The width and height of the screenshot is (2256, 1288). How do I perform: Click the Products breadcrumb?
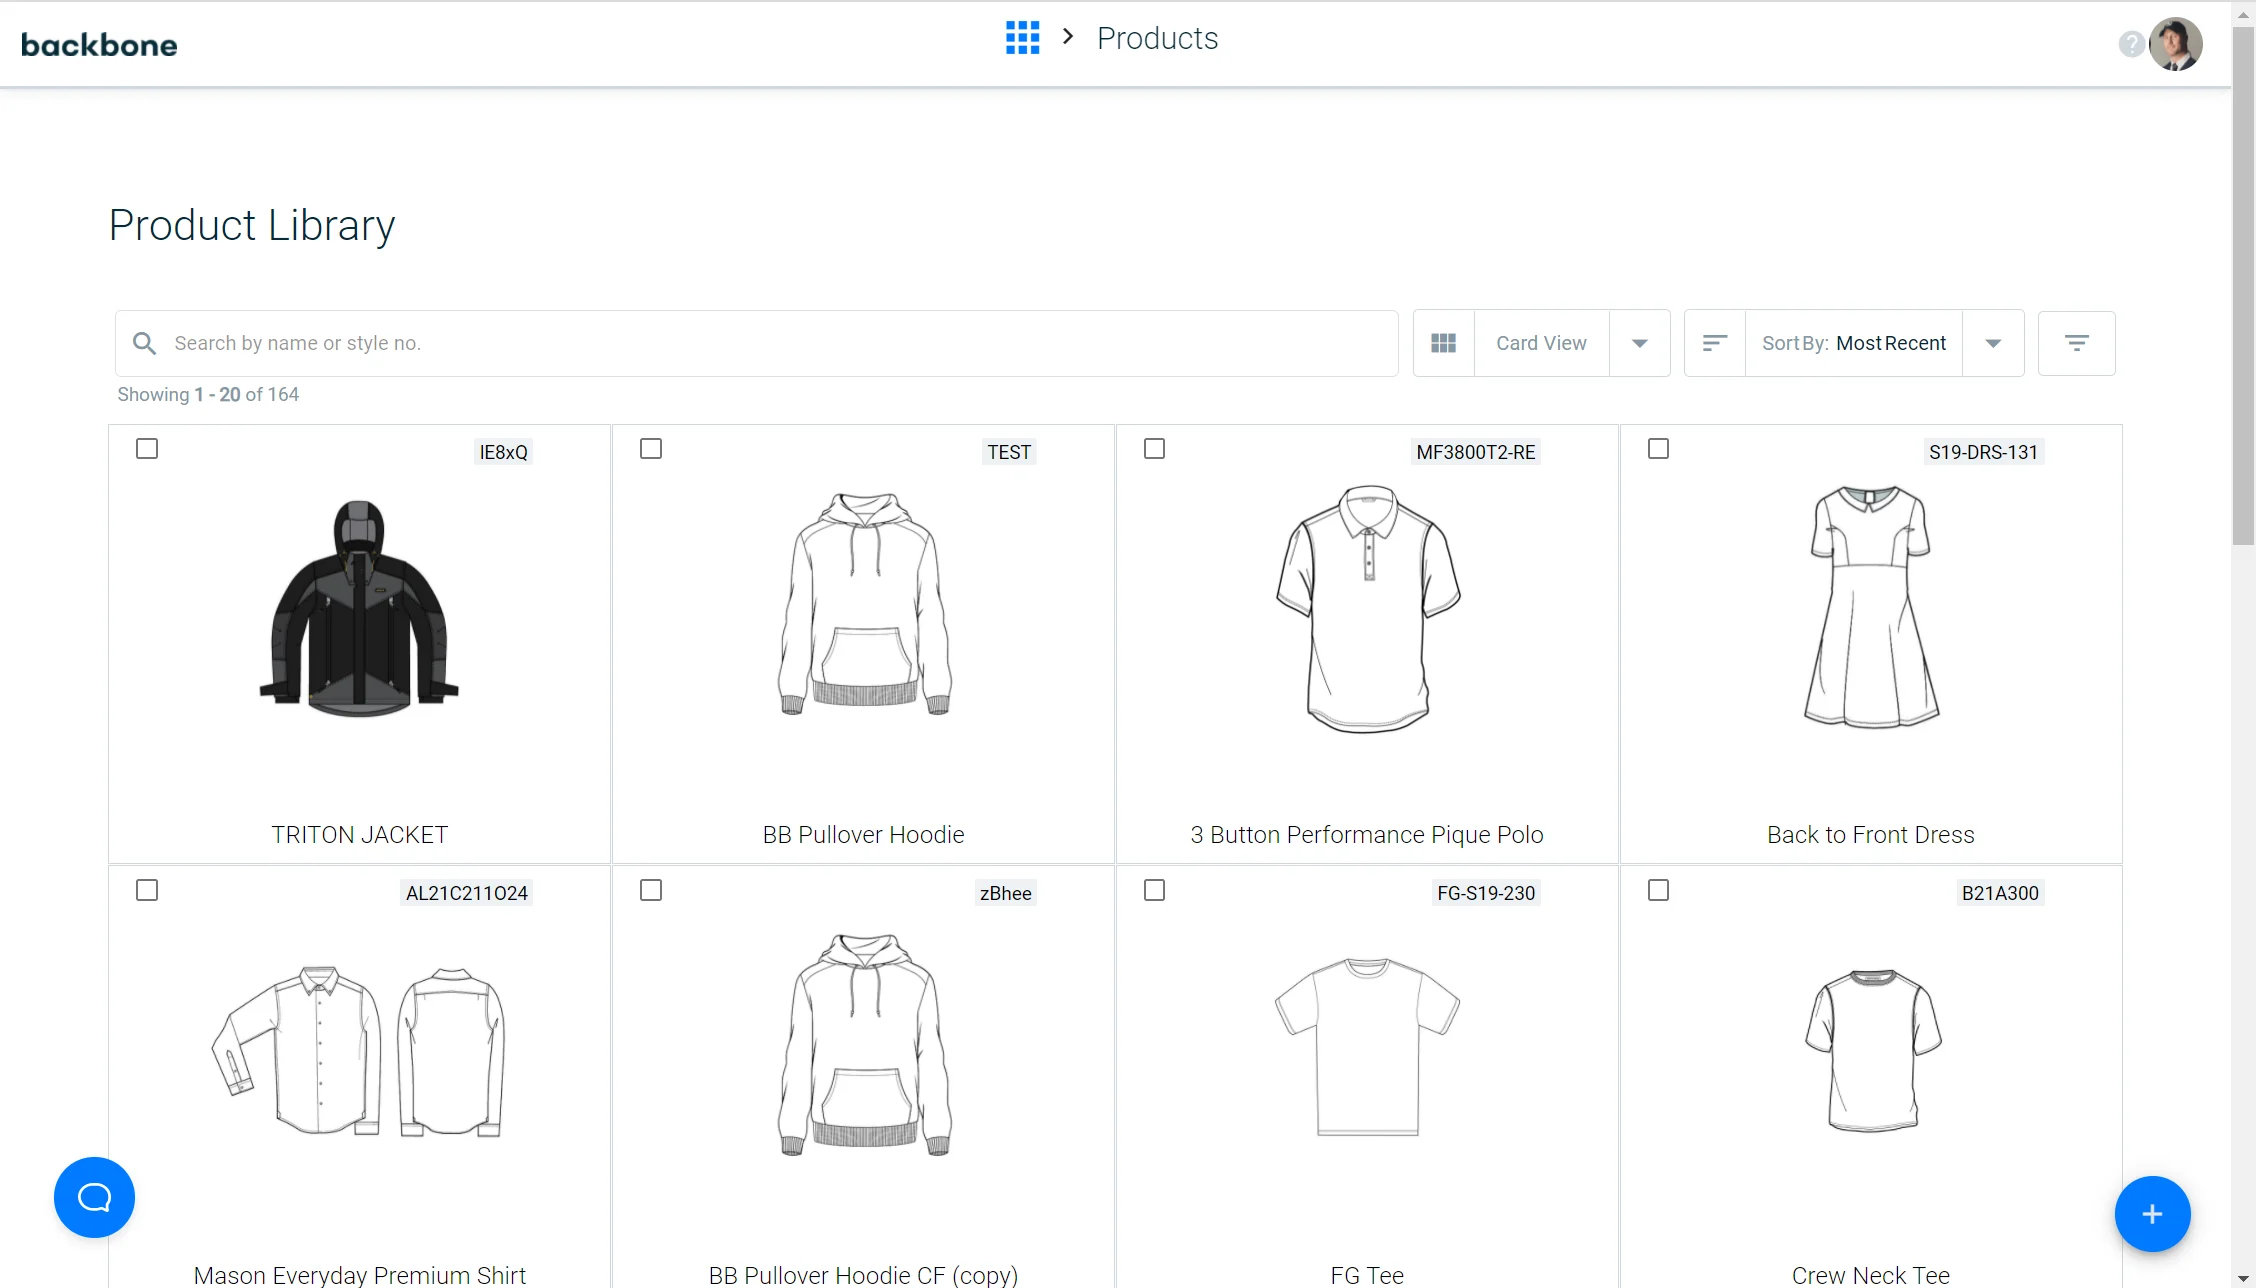pyautogui.click(x=1157, y=38)
